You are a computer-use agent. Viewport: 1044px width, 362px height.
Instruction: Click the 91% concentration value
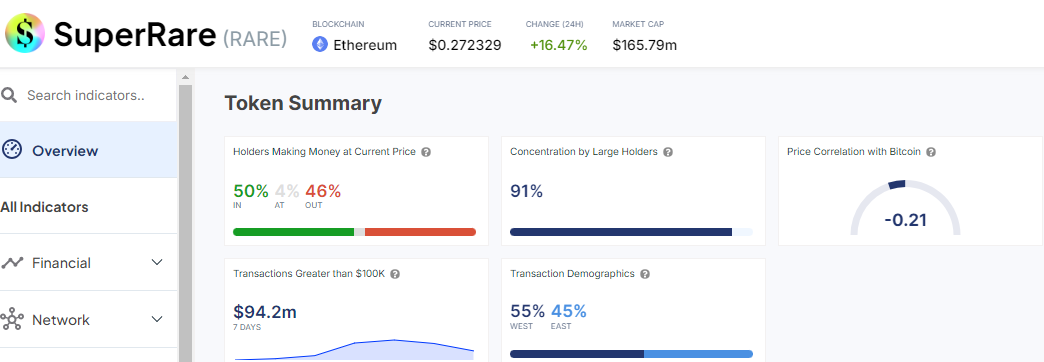pyautogui.click(x=527, y=192)
